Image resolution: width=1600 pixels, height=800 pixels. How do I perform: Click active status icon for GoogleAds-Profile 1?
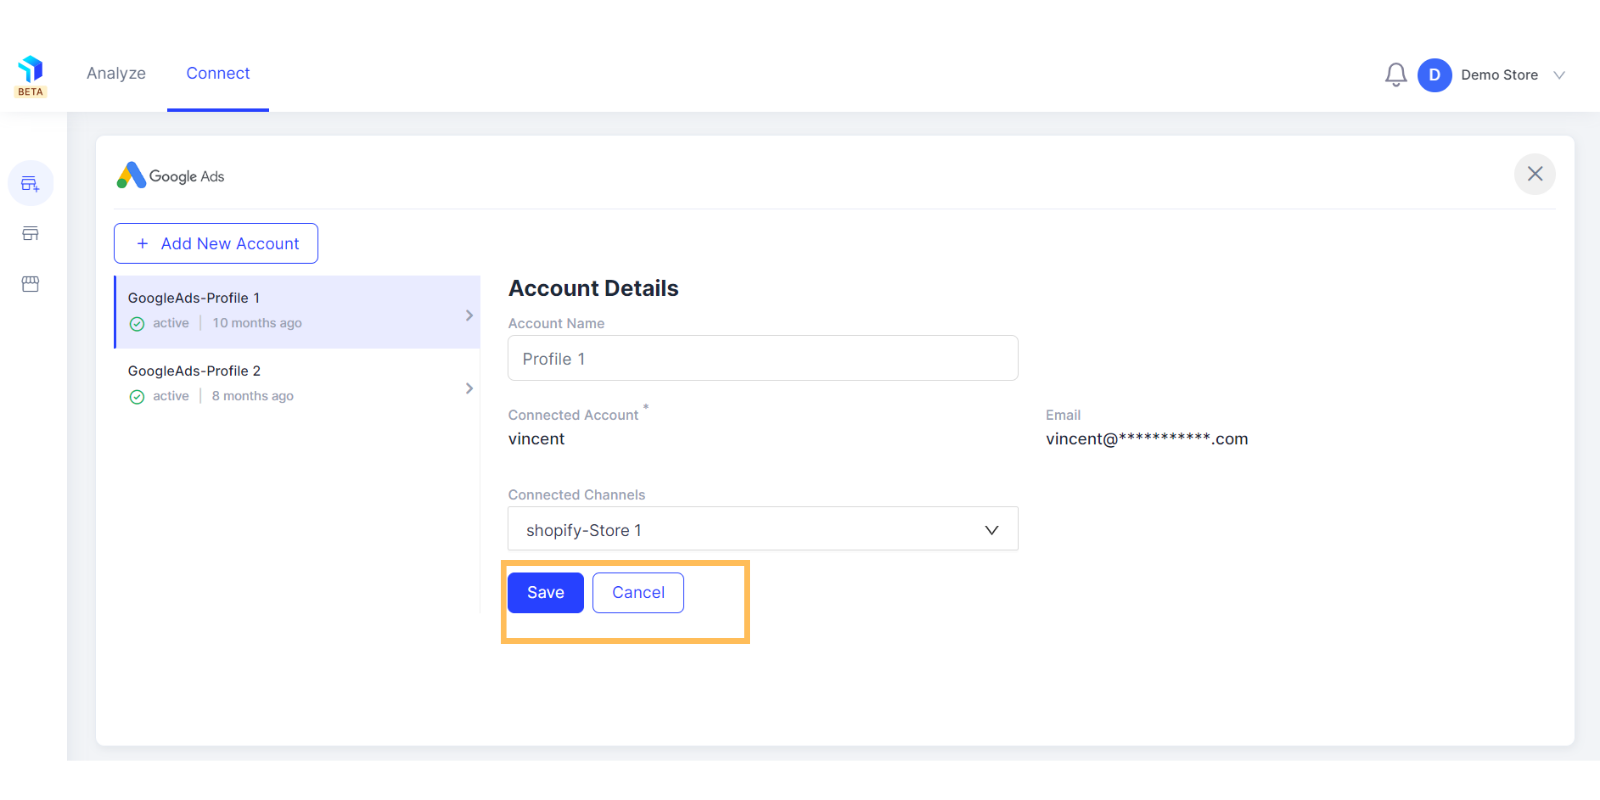tap(137, 324)
